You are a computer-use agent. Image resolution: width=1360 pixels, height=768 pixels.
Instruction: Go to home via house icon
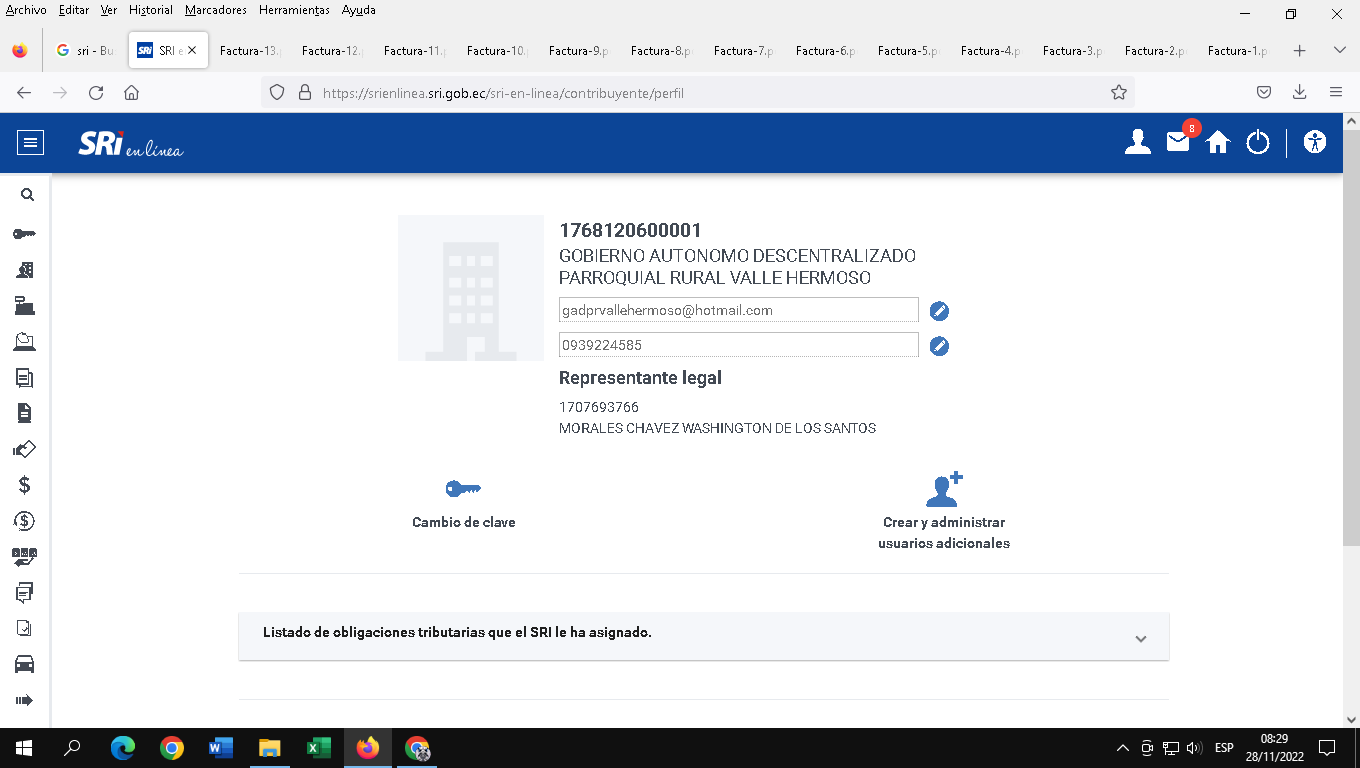(1217, 143)
